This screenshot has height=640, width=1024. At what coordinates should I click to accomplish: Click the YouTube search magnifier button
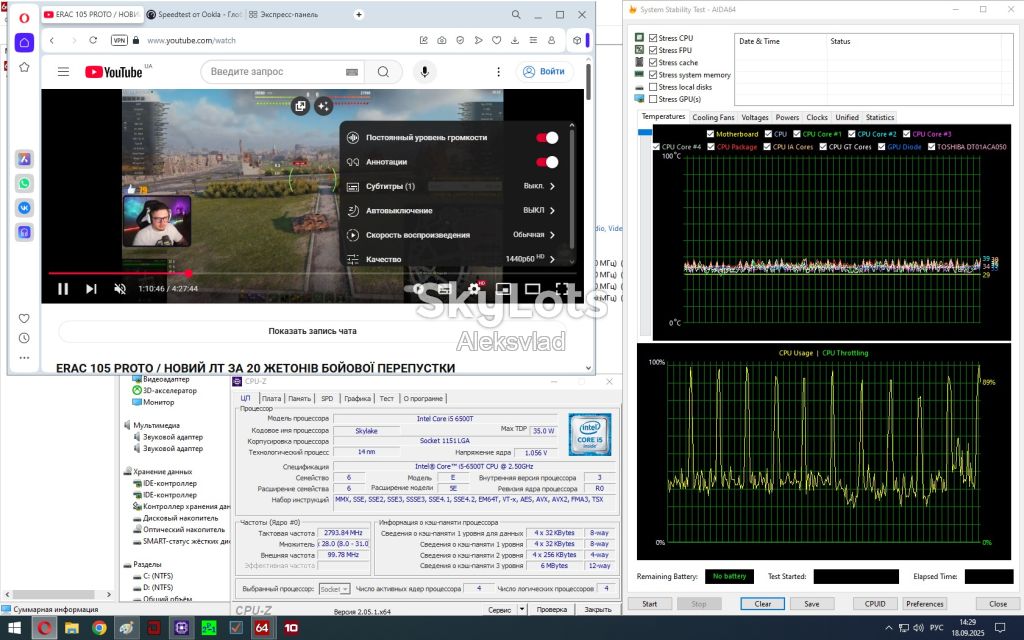coord(383,72)
